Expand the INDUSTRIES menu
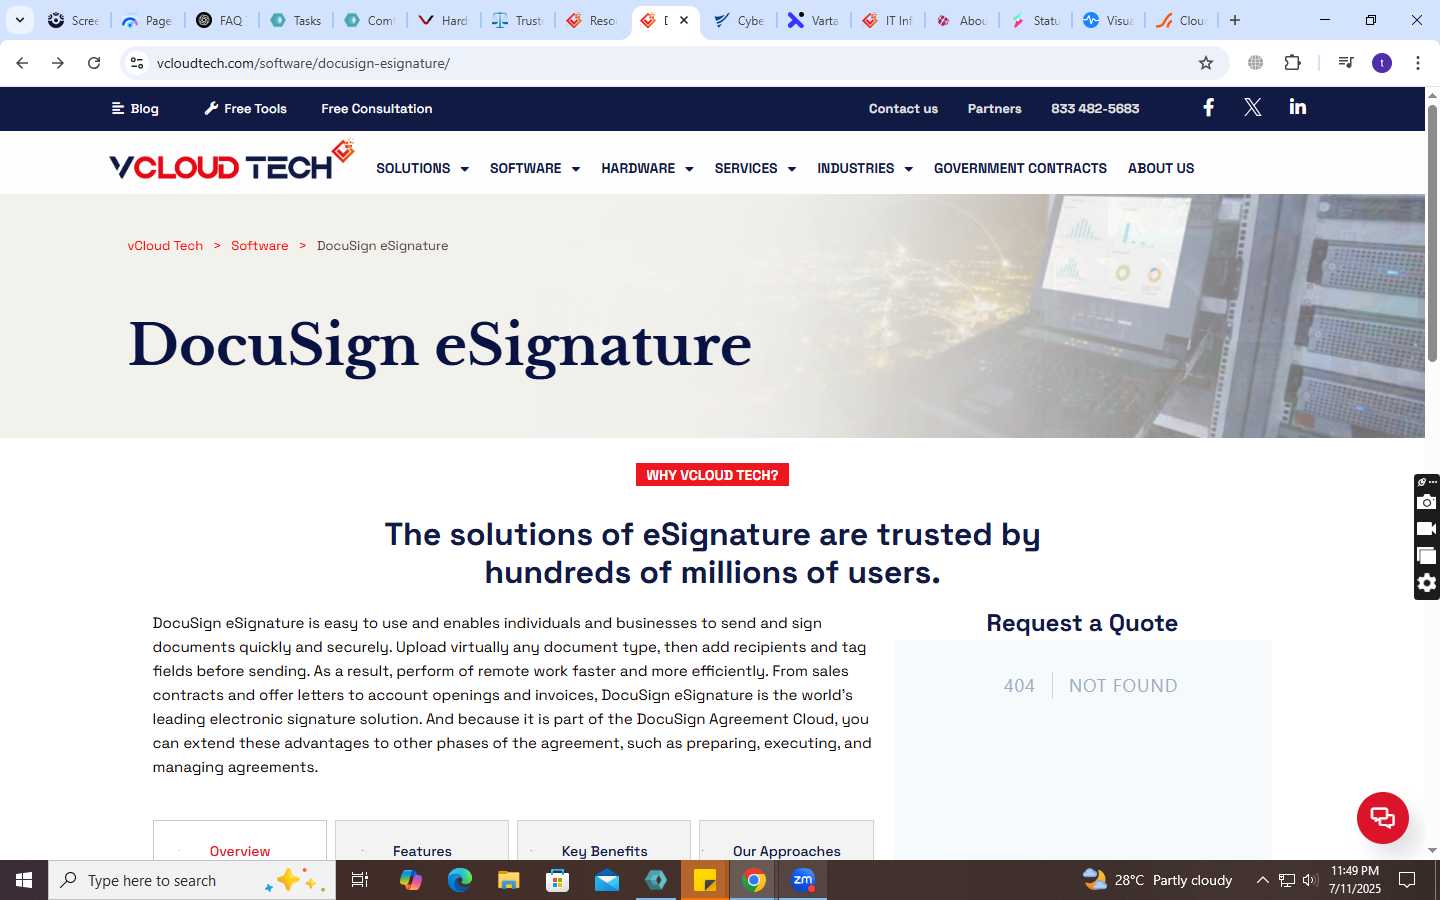1440x900 pixels. [x=865, y=168]
